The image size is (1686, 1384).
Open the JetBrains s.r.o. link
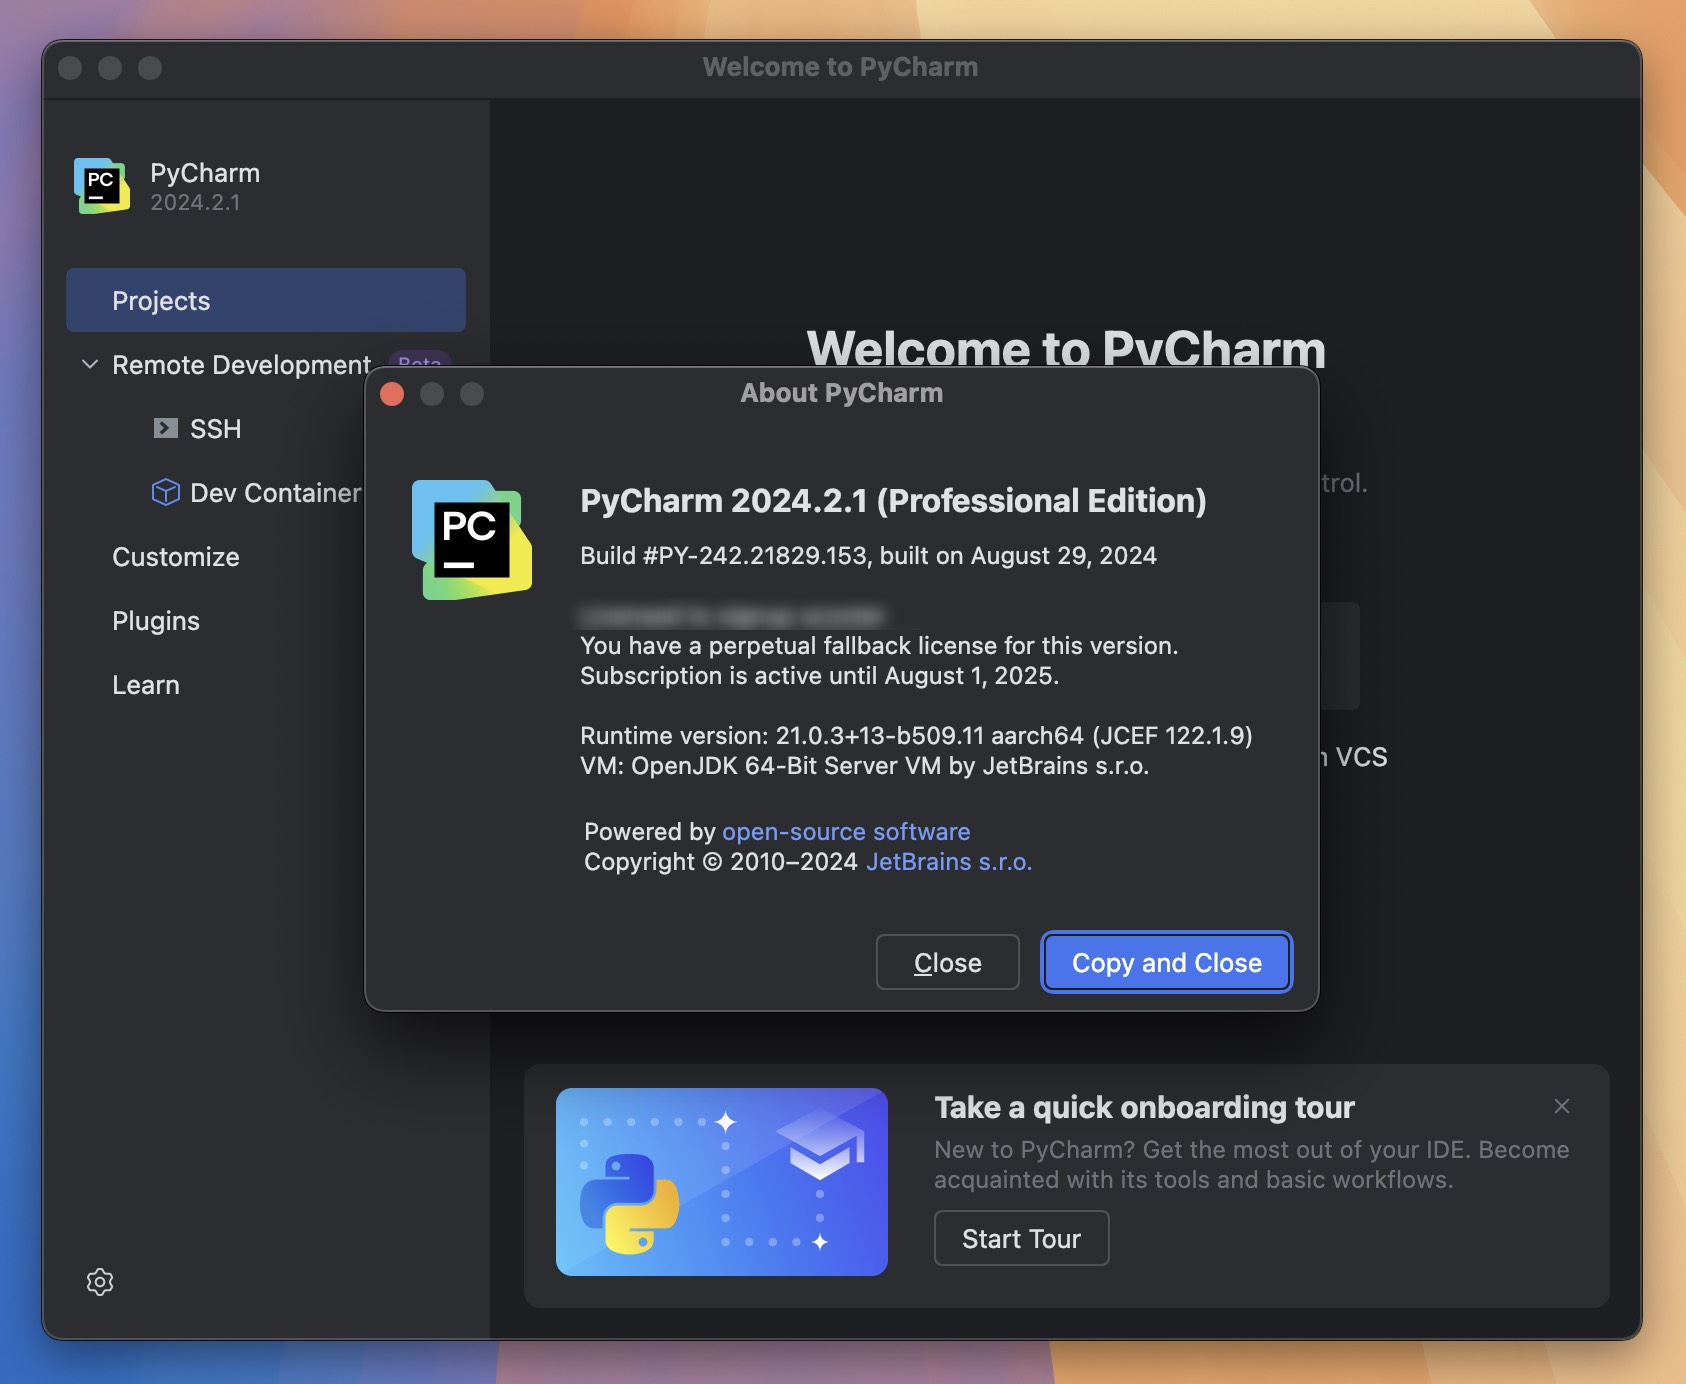[x=949, y=861]
